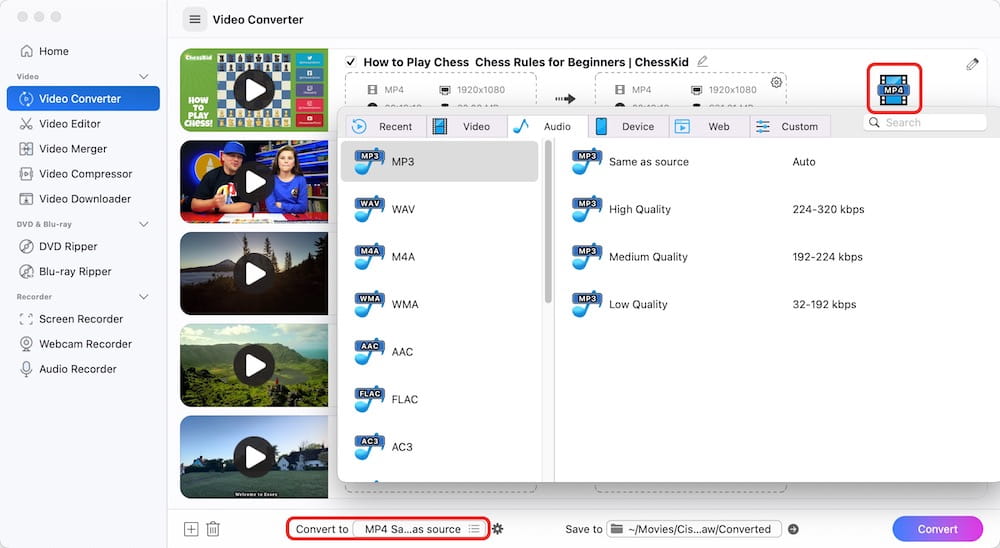Switch to the Device tab

click(628, 126)
